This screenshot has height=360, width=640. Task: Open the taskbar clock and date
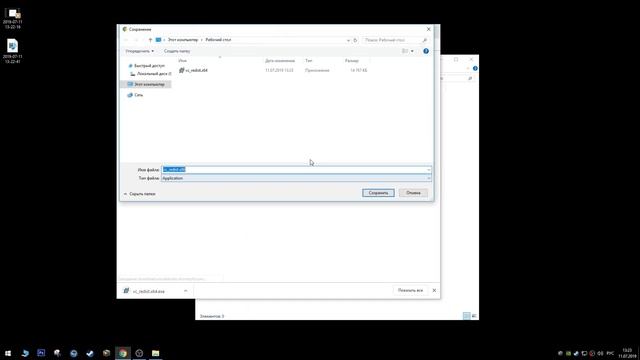click(627, 353)
